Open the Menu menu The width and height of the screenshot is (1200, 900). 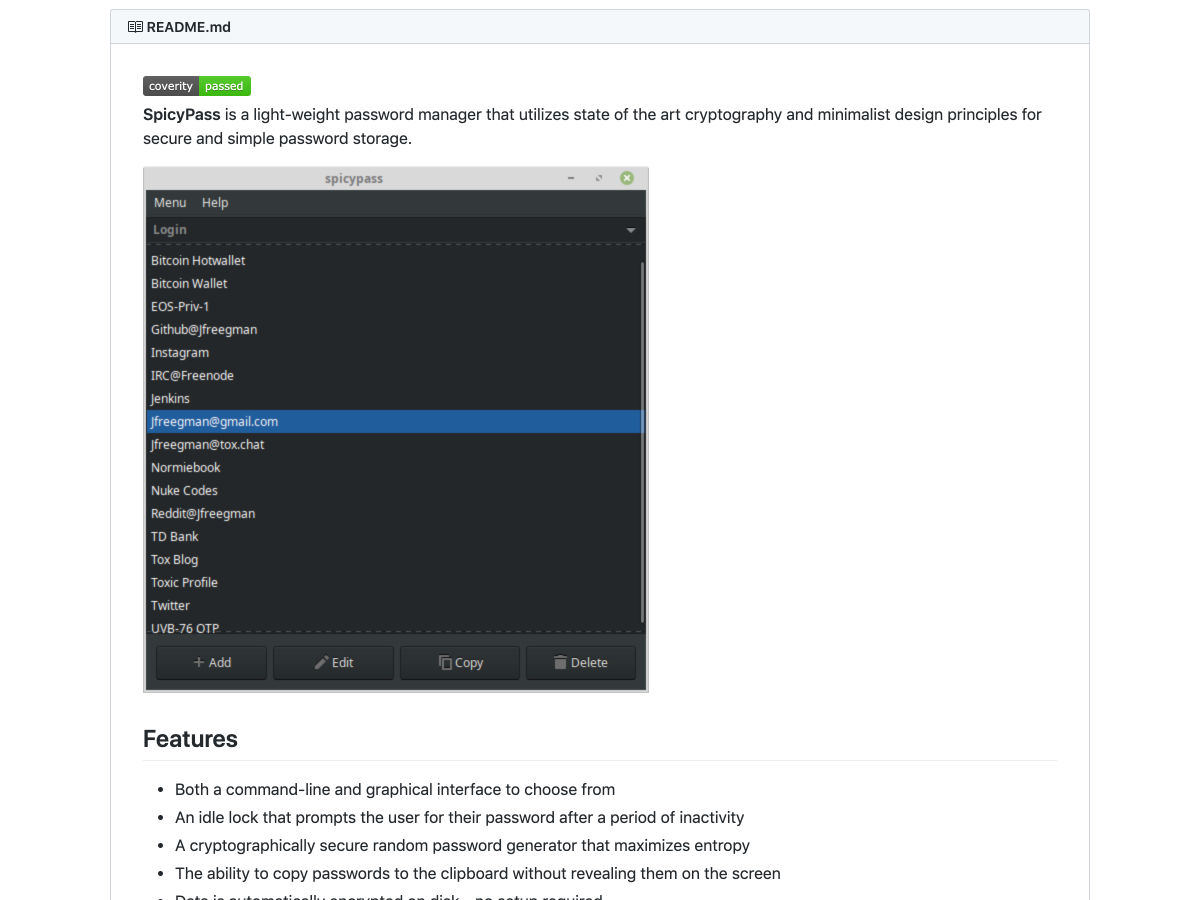click(x=170, y=202)
